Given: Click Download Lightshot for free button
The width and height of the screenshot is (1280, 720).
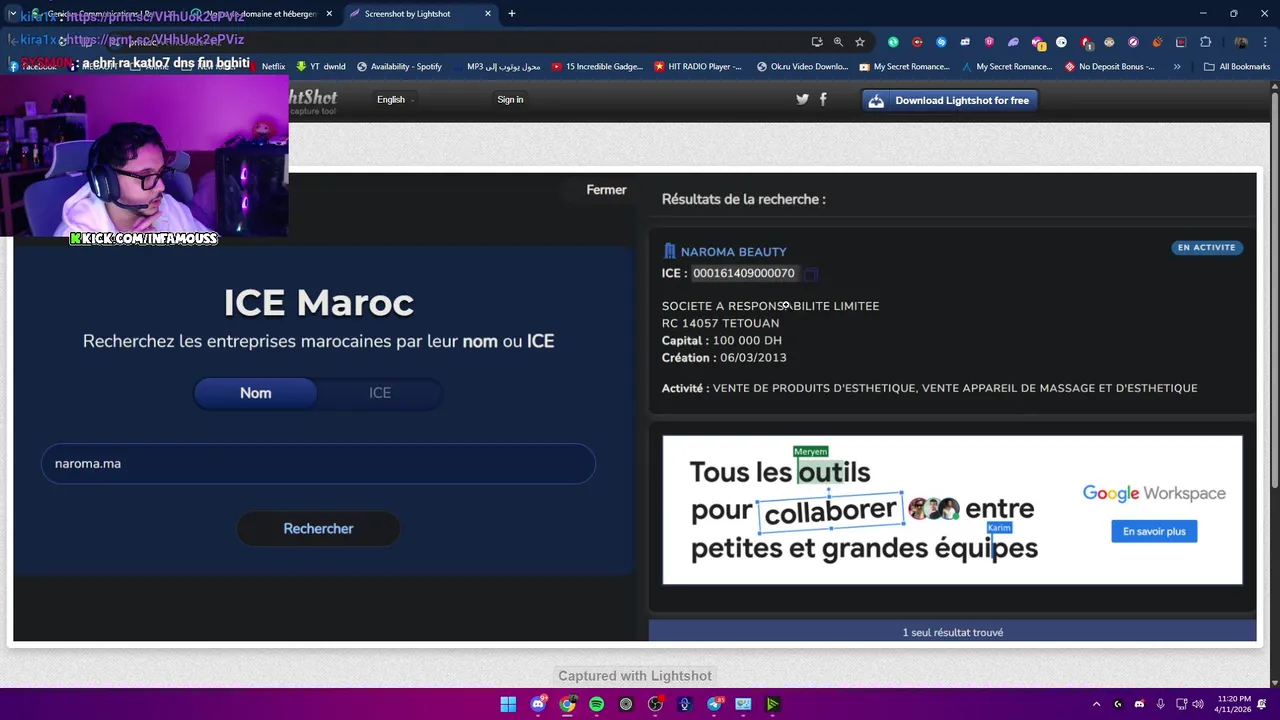Looking at the screenshot, I should pyautogui.click(x=950, y=100).
